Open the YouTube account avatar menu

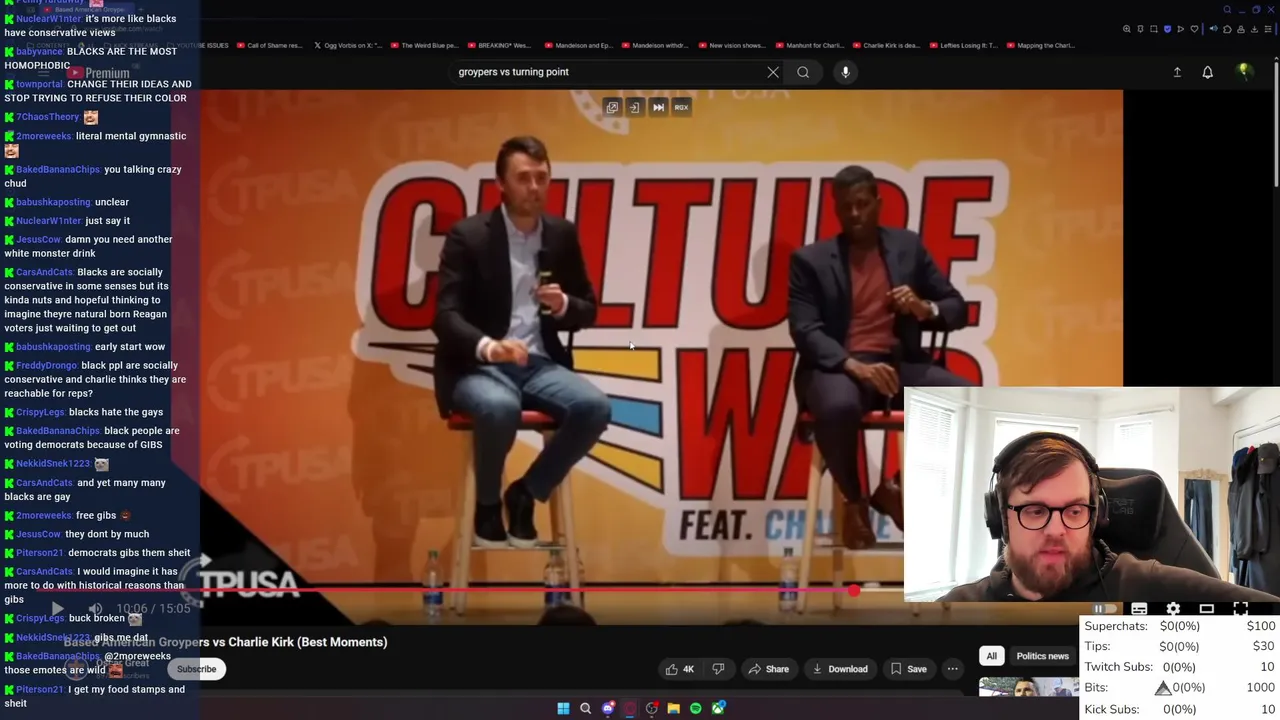coord(1244,72)
